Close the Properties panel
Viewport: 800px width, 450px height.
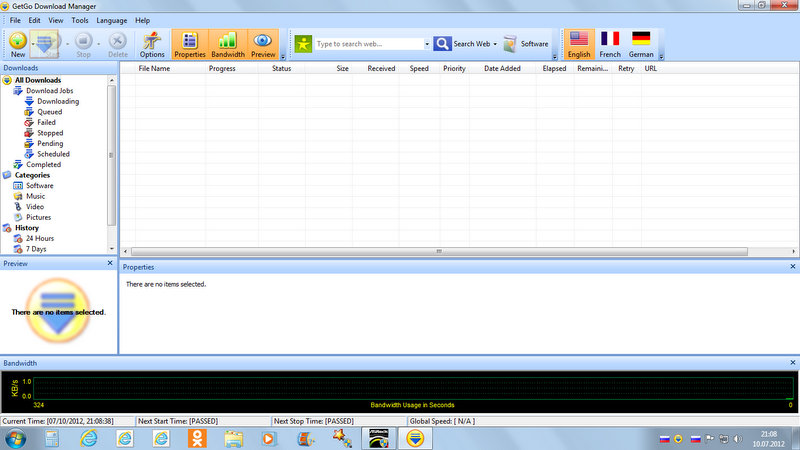pyautogui.click(x=792, y=266)
